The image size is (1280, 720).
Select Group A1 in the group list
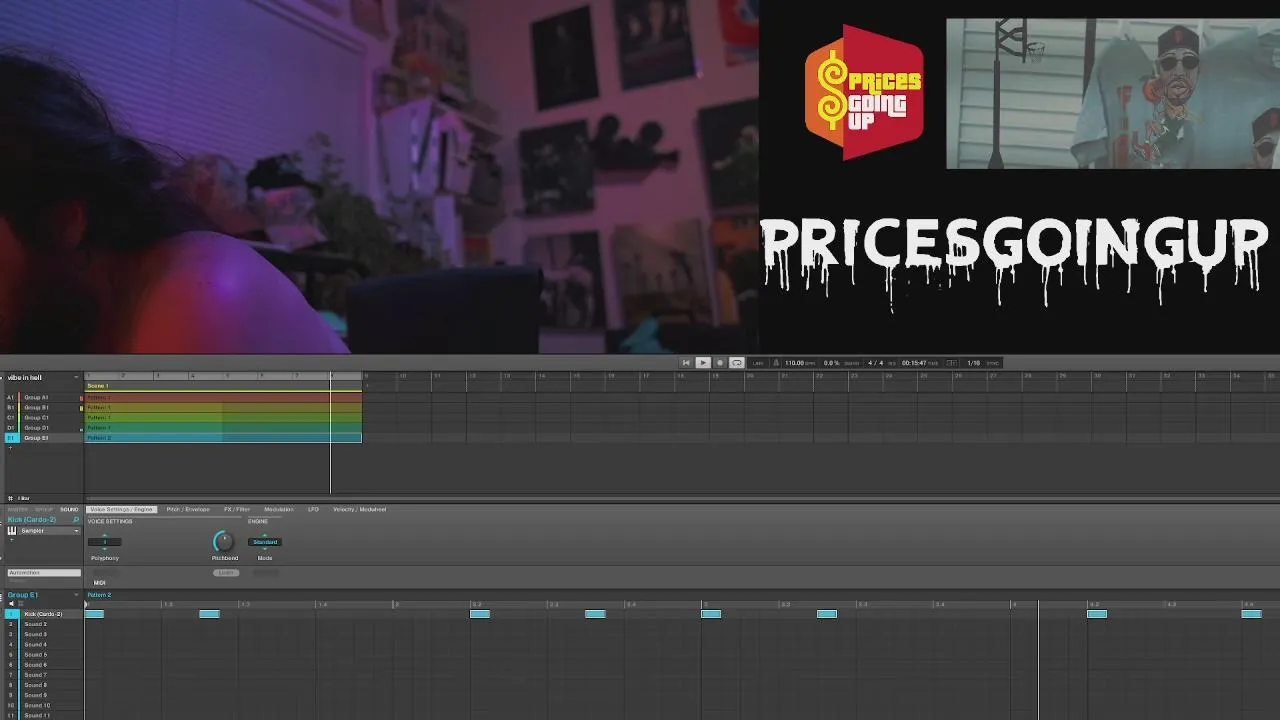tap(36, 397)
